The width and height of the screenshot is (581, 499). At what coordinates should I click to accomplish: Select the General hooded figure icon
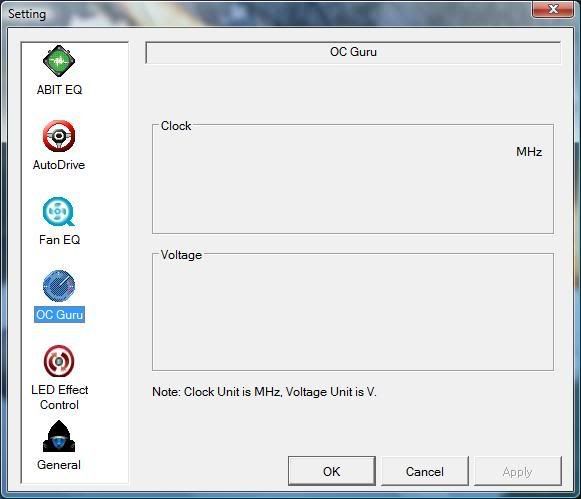[59, 436]
